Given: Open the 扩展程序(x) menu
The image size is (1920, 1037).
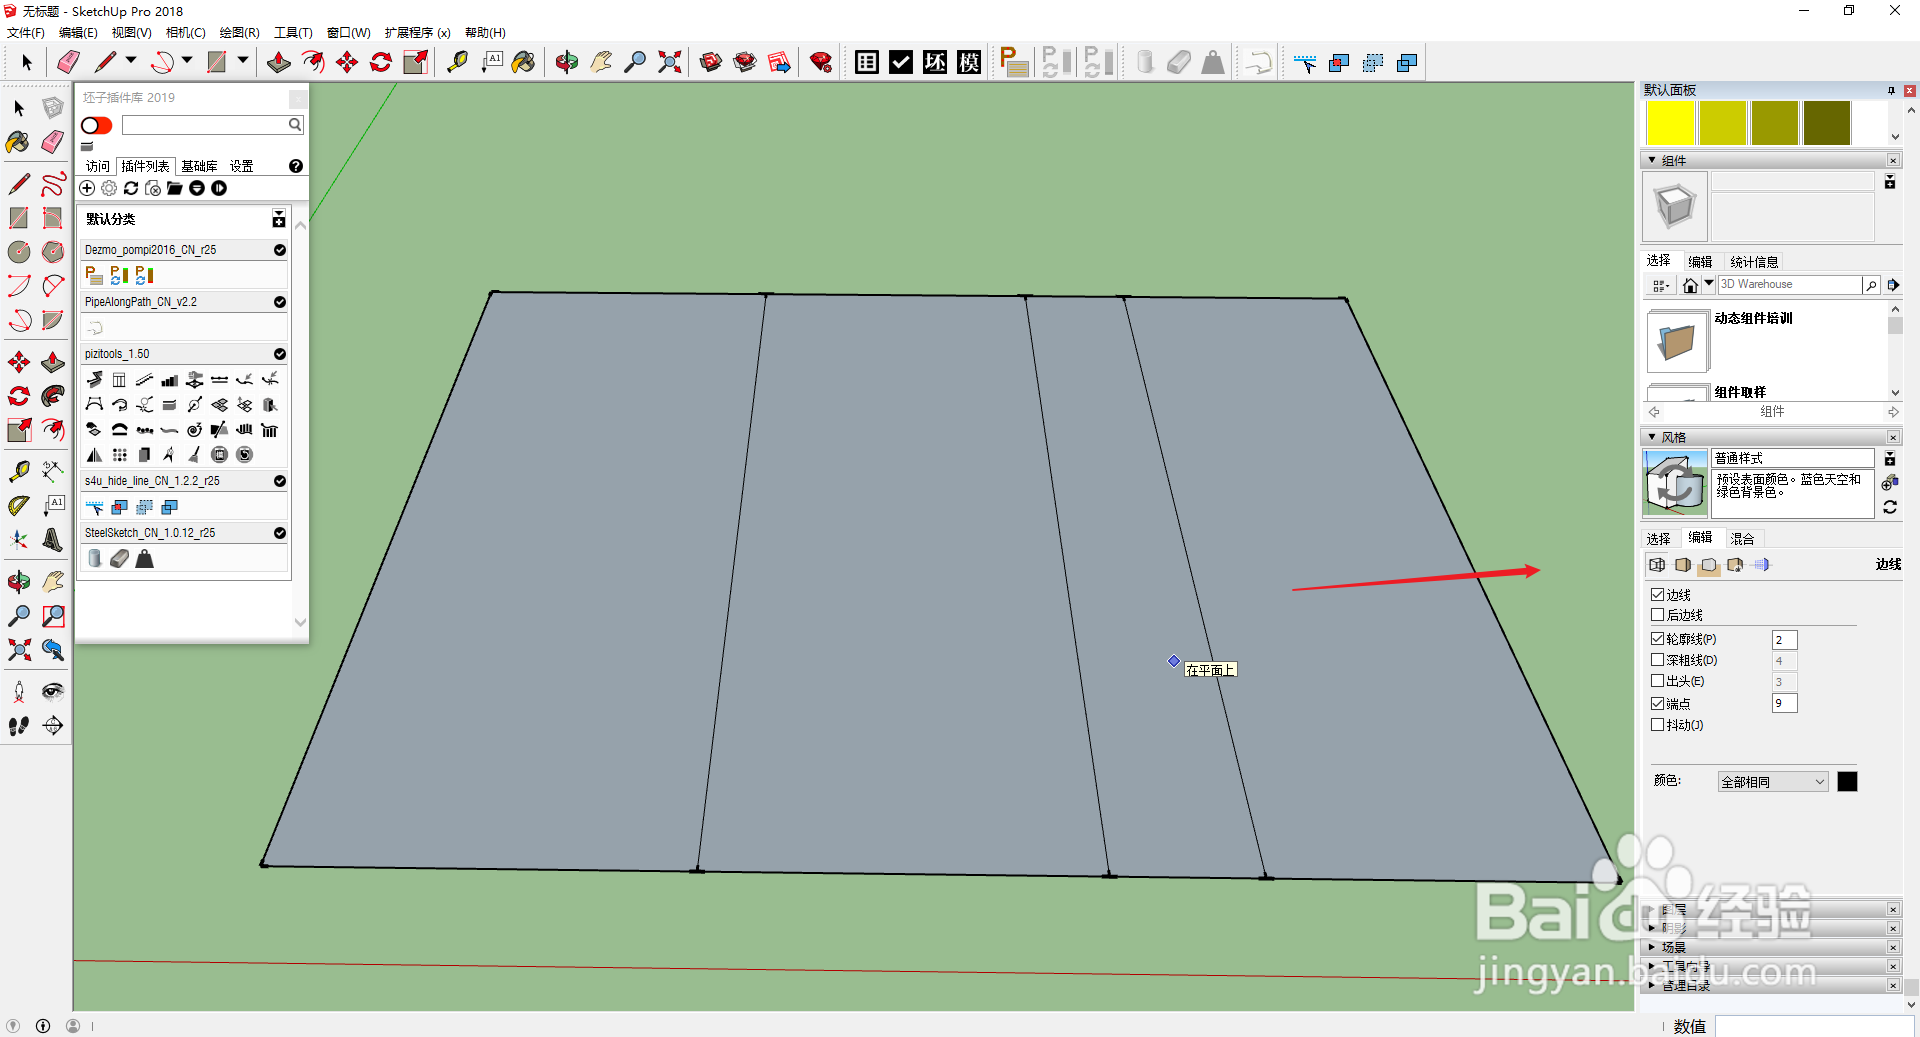Looking at the screenshot, I should (418, 33).
